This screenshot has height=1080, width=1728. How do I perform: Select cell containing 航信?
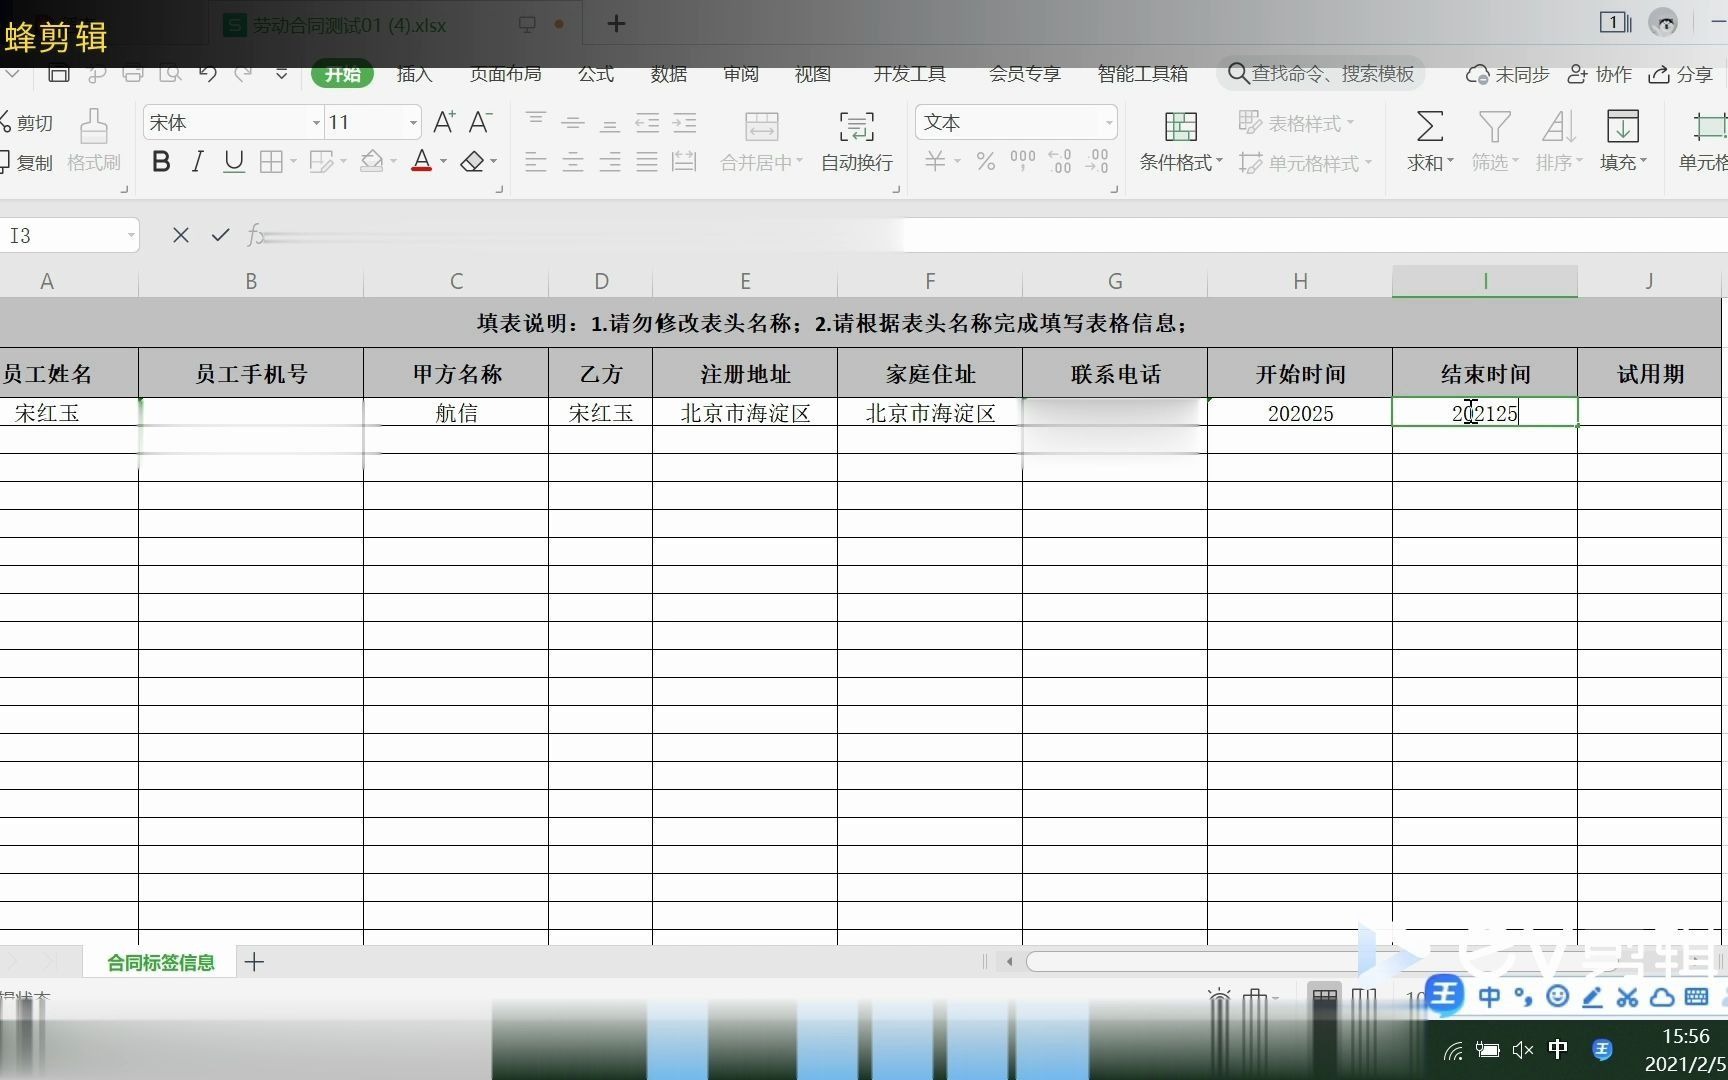coord(456,413)
